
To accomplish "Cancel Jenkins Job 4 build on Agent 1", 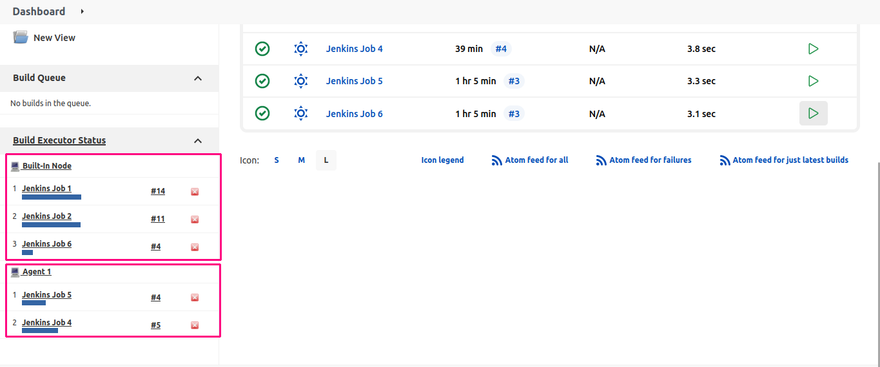I will coord(195,325).
